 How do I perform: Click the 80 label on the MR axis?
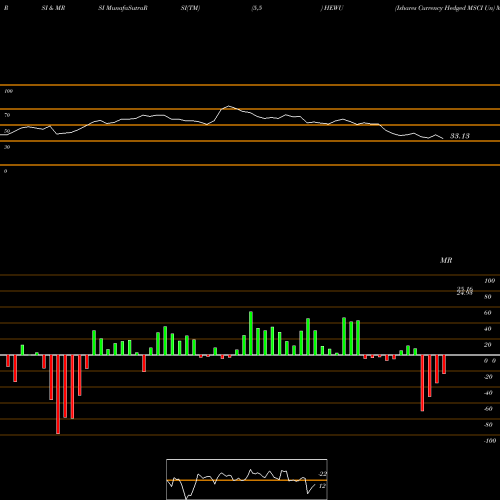pos(488,297)
